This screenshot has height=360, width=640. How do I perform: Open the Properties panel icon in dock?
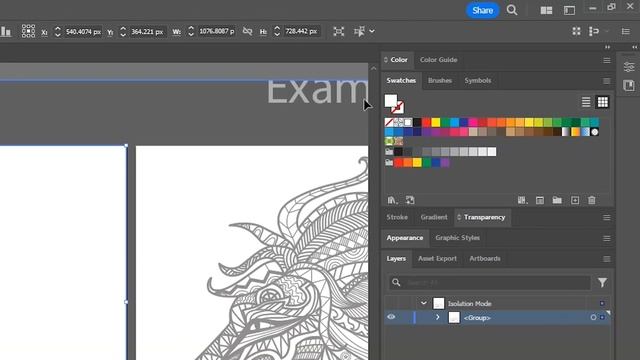[x=629, y=67]
